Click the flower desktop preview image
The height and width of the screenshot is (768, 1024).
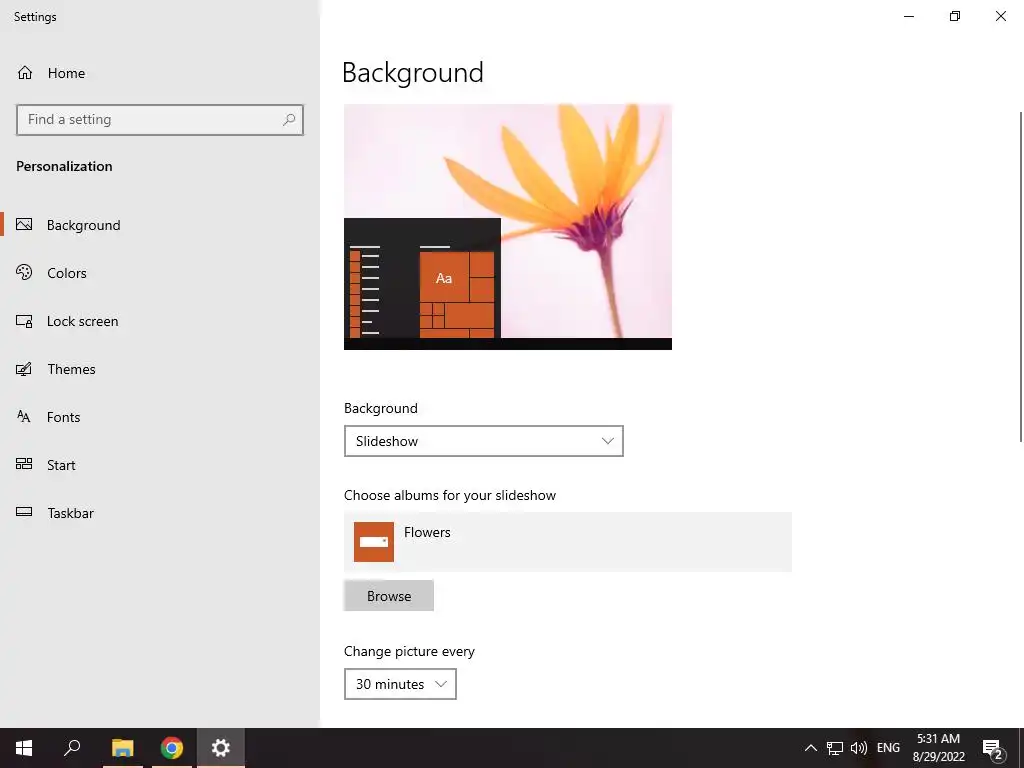pos(507,227)
